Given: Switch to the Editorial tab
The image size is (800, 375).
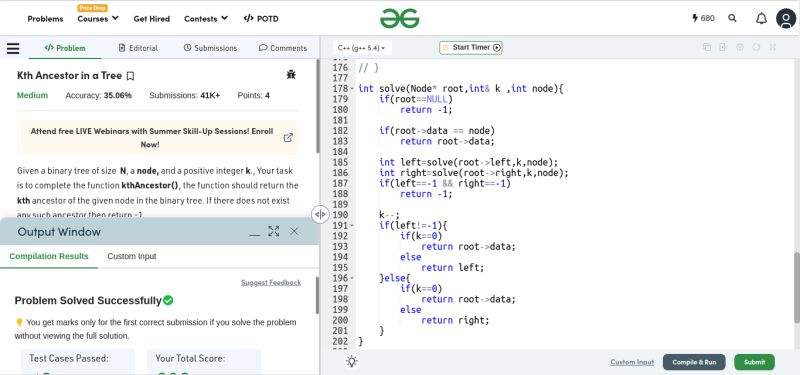Looking at the screenshot, I should 138,48.
